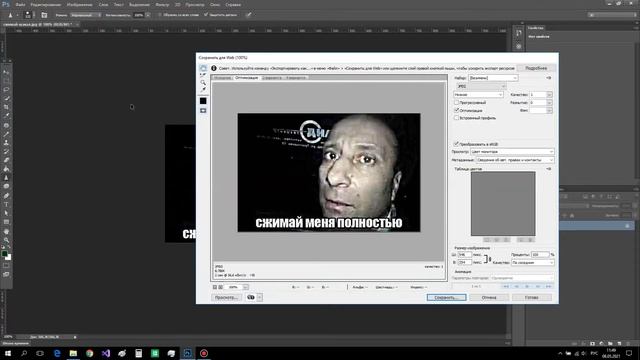The height and width of the screenshot is (360, 640).
Task: Open the Режим blend mode dropdown in options bar
Action: (85, 15)
